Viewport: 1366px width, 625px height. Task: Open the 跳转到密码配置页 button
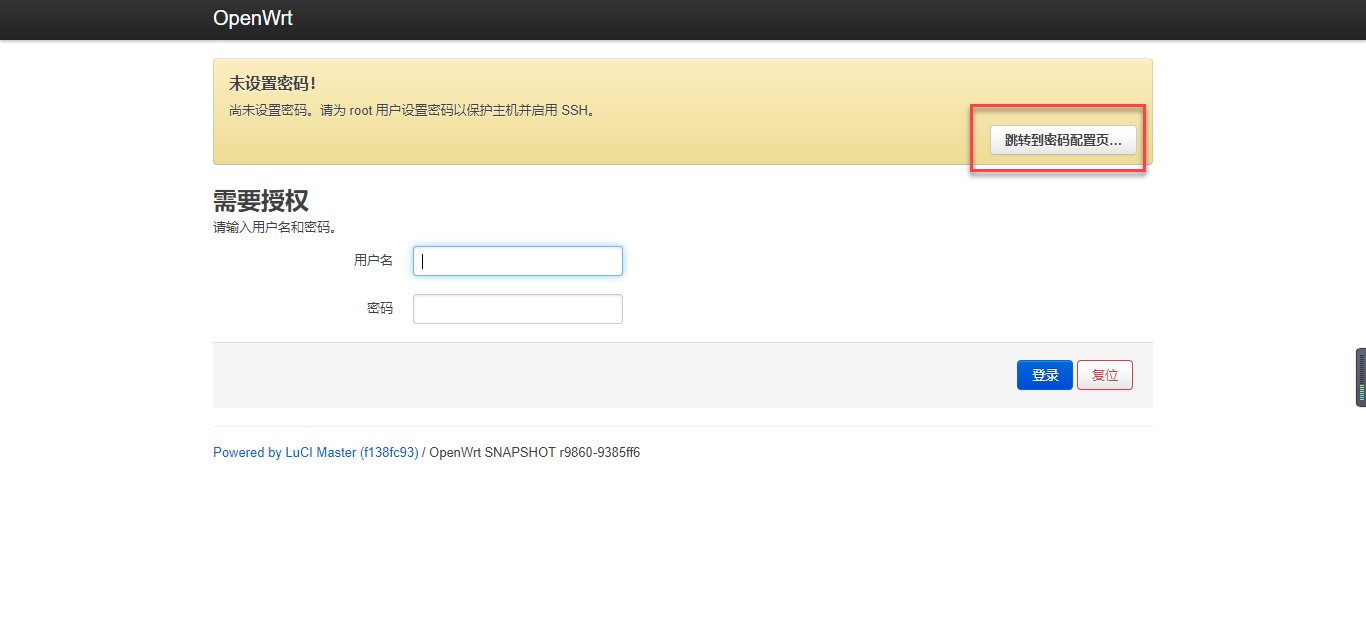point(1063,140)
